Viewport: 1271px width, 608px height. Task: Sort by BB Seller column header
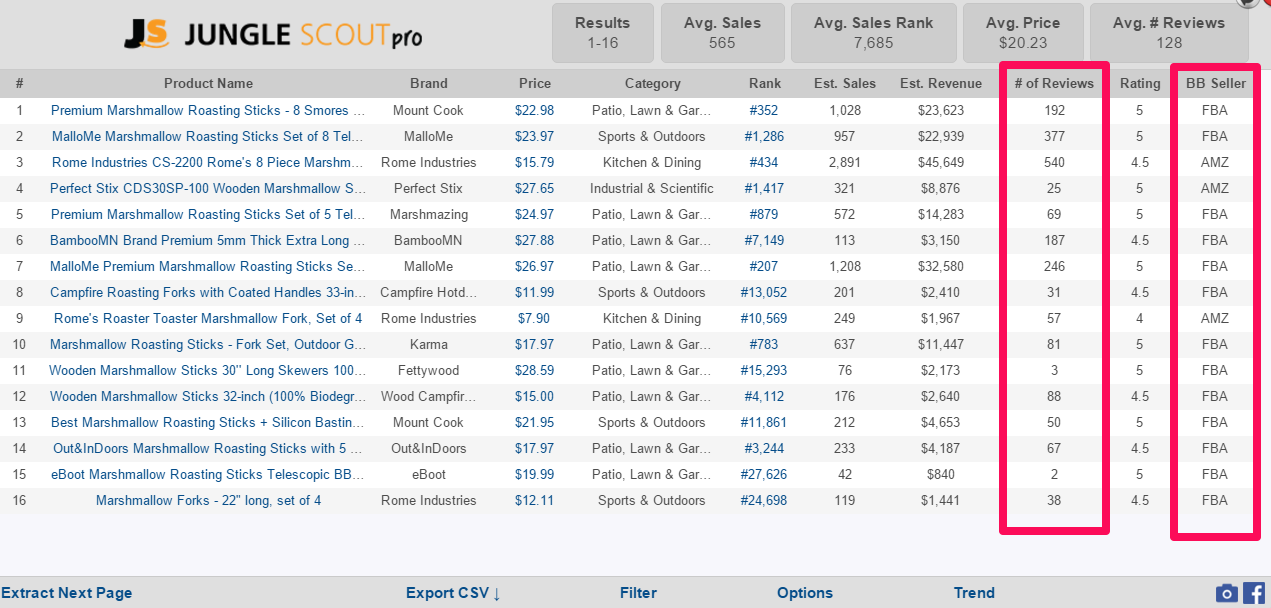(1216, 84)
